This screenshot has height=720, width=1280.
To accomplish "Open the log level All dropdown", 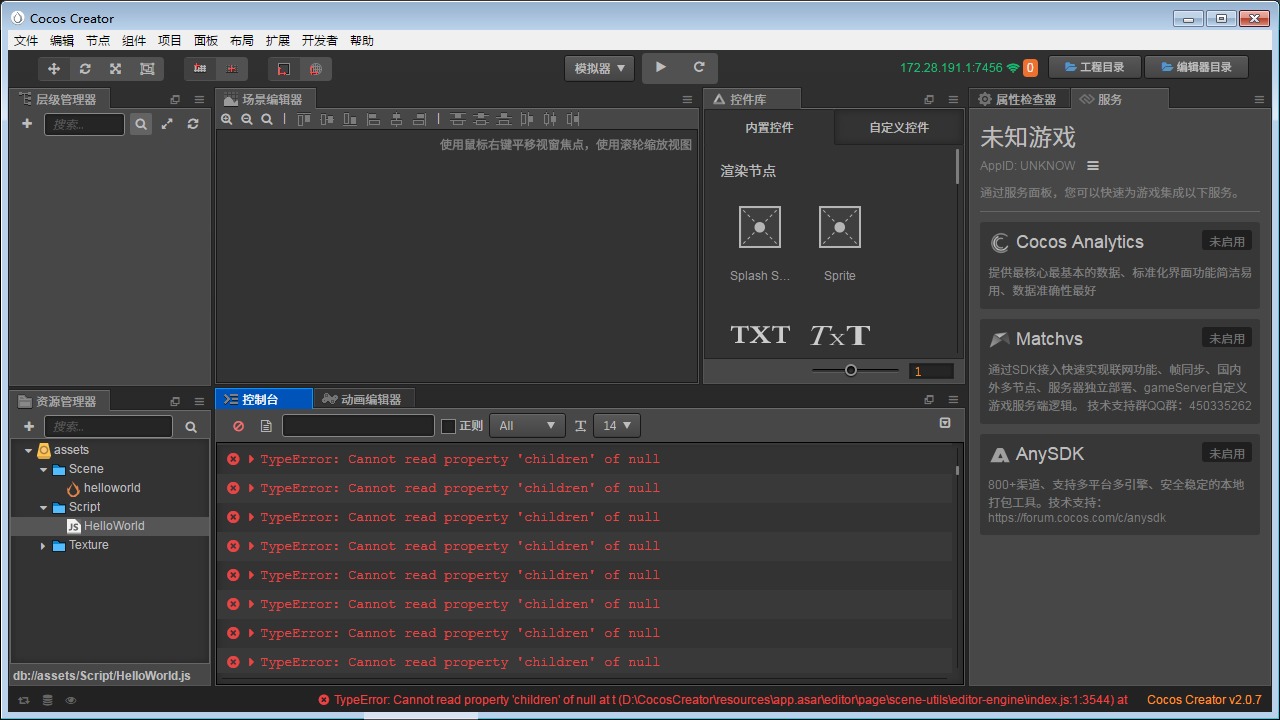I will tap(527, 425).
